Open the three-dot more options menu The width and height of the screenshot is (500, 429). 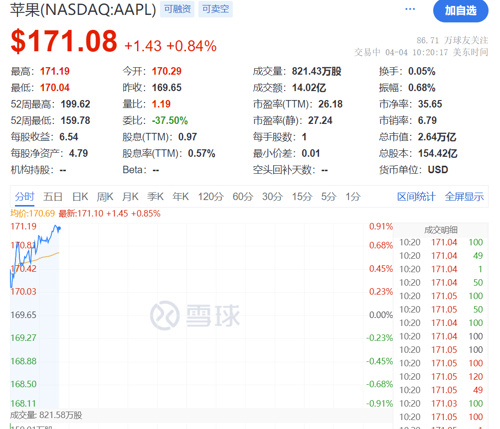click(410, 9)
